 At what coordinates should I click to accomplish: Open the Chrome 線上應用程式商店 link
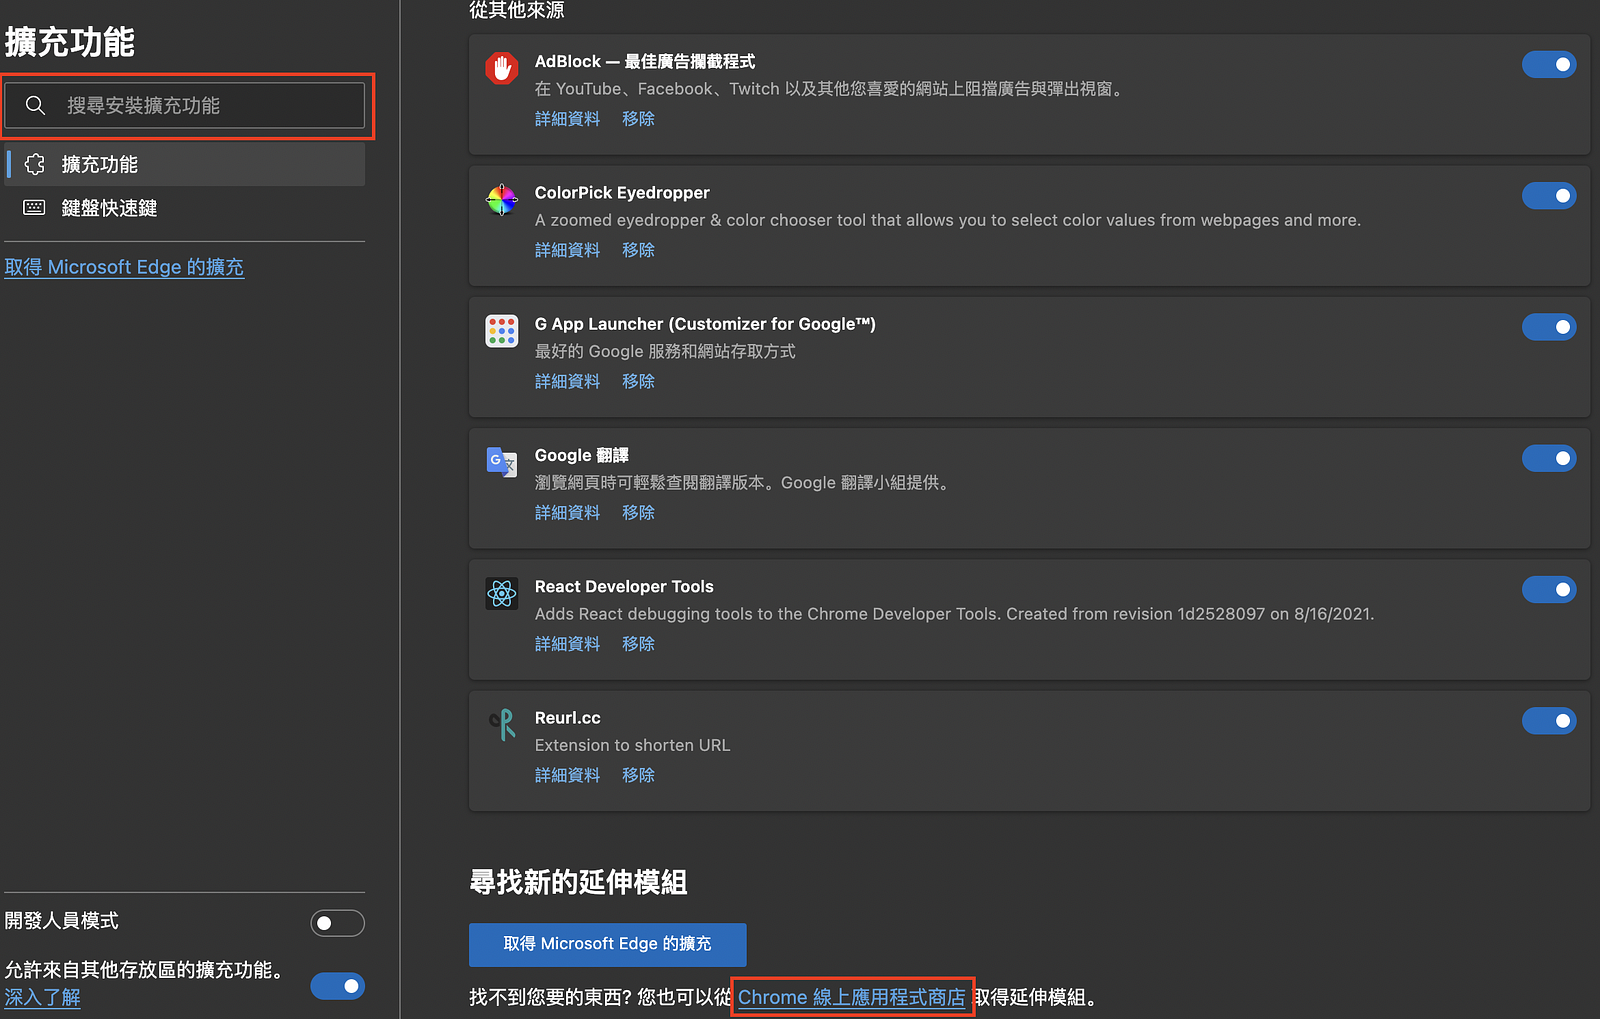pos(852,997)
